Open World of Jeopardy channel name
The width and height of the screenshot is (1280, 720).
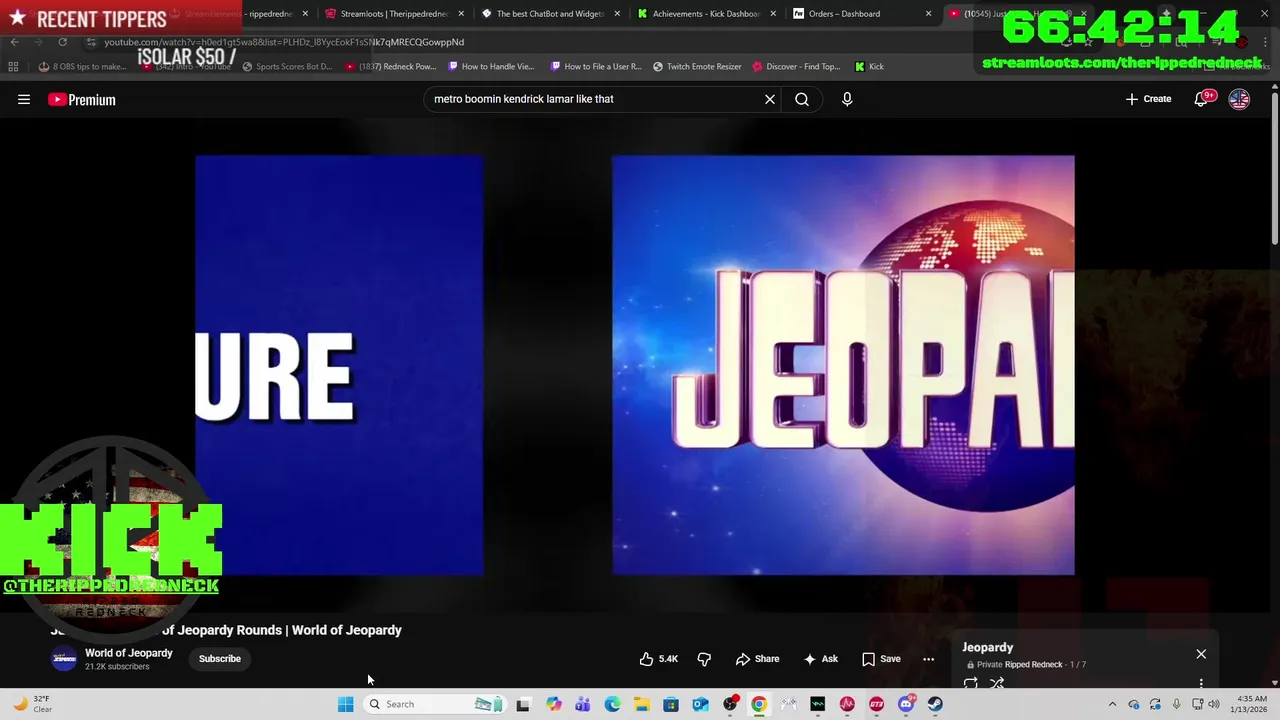pyautogui.click(x=129, y=653)
